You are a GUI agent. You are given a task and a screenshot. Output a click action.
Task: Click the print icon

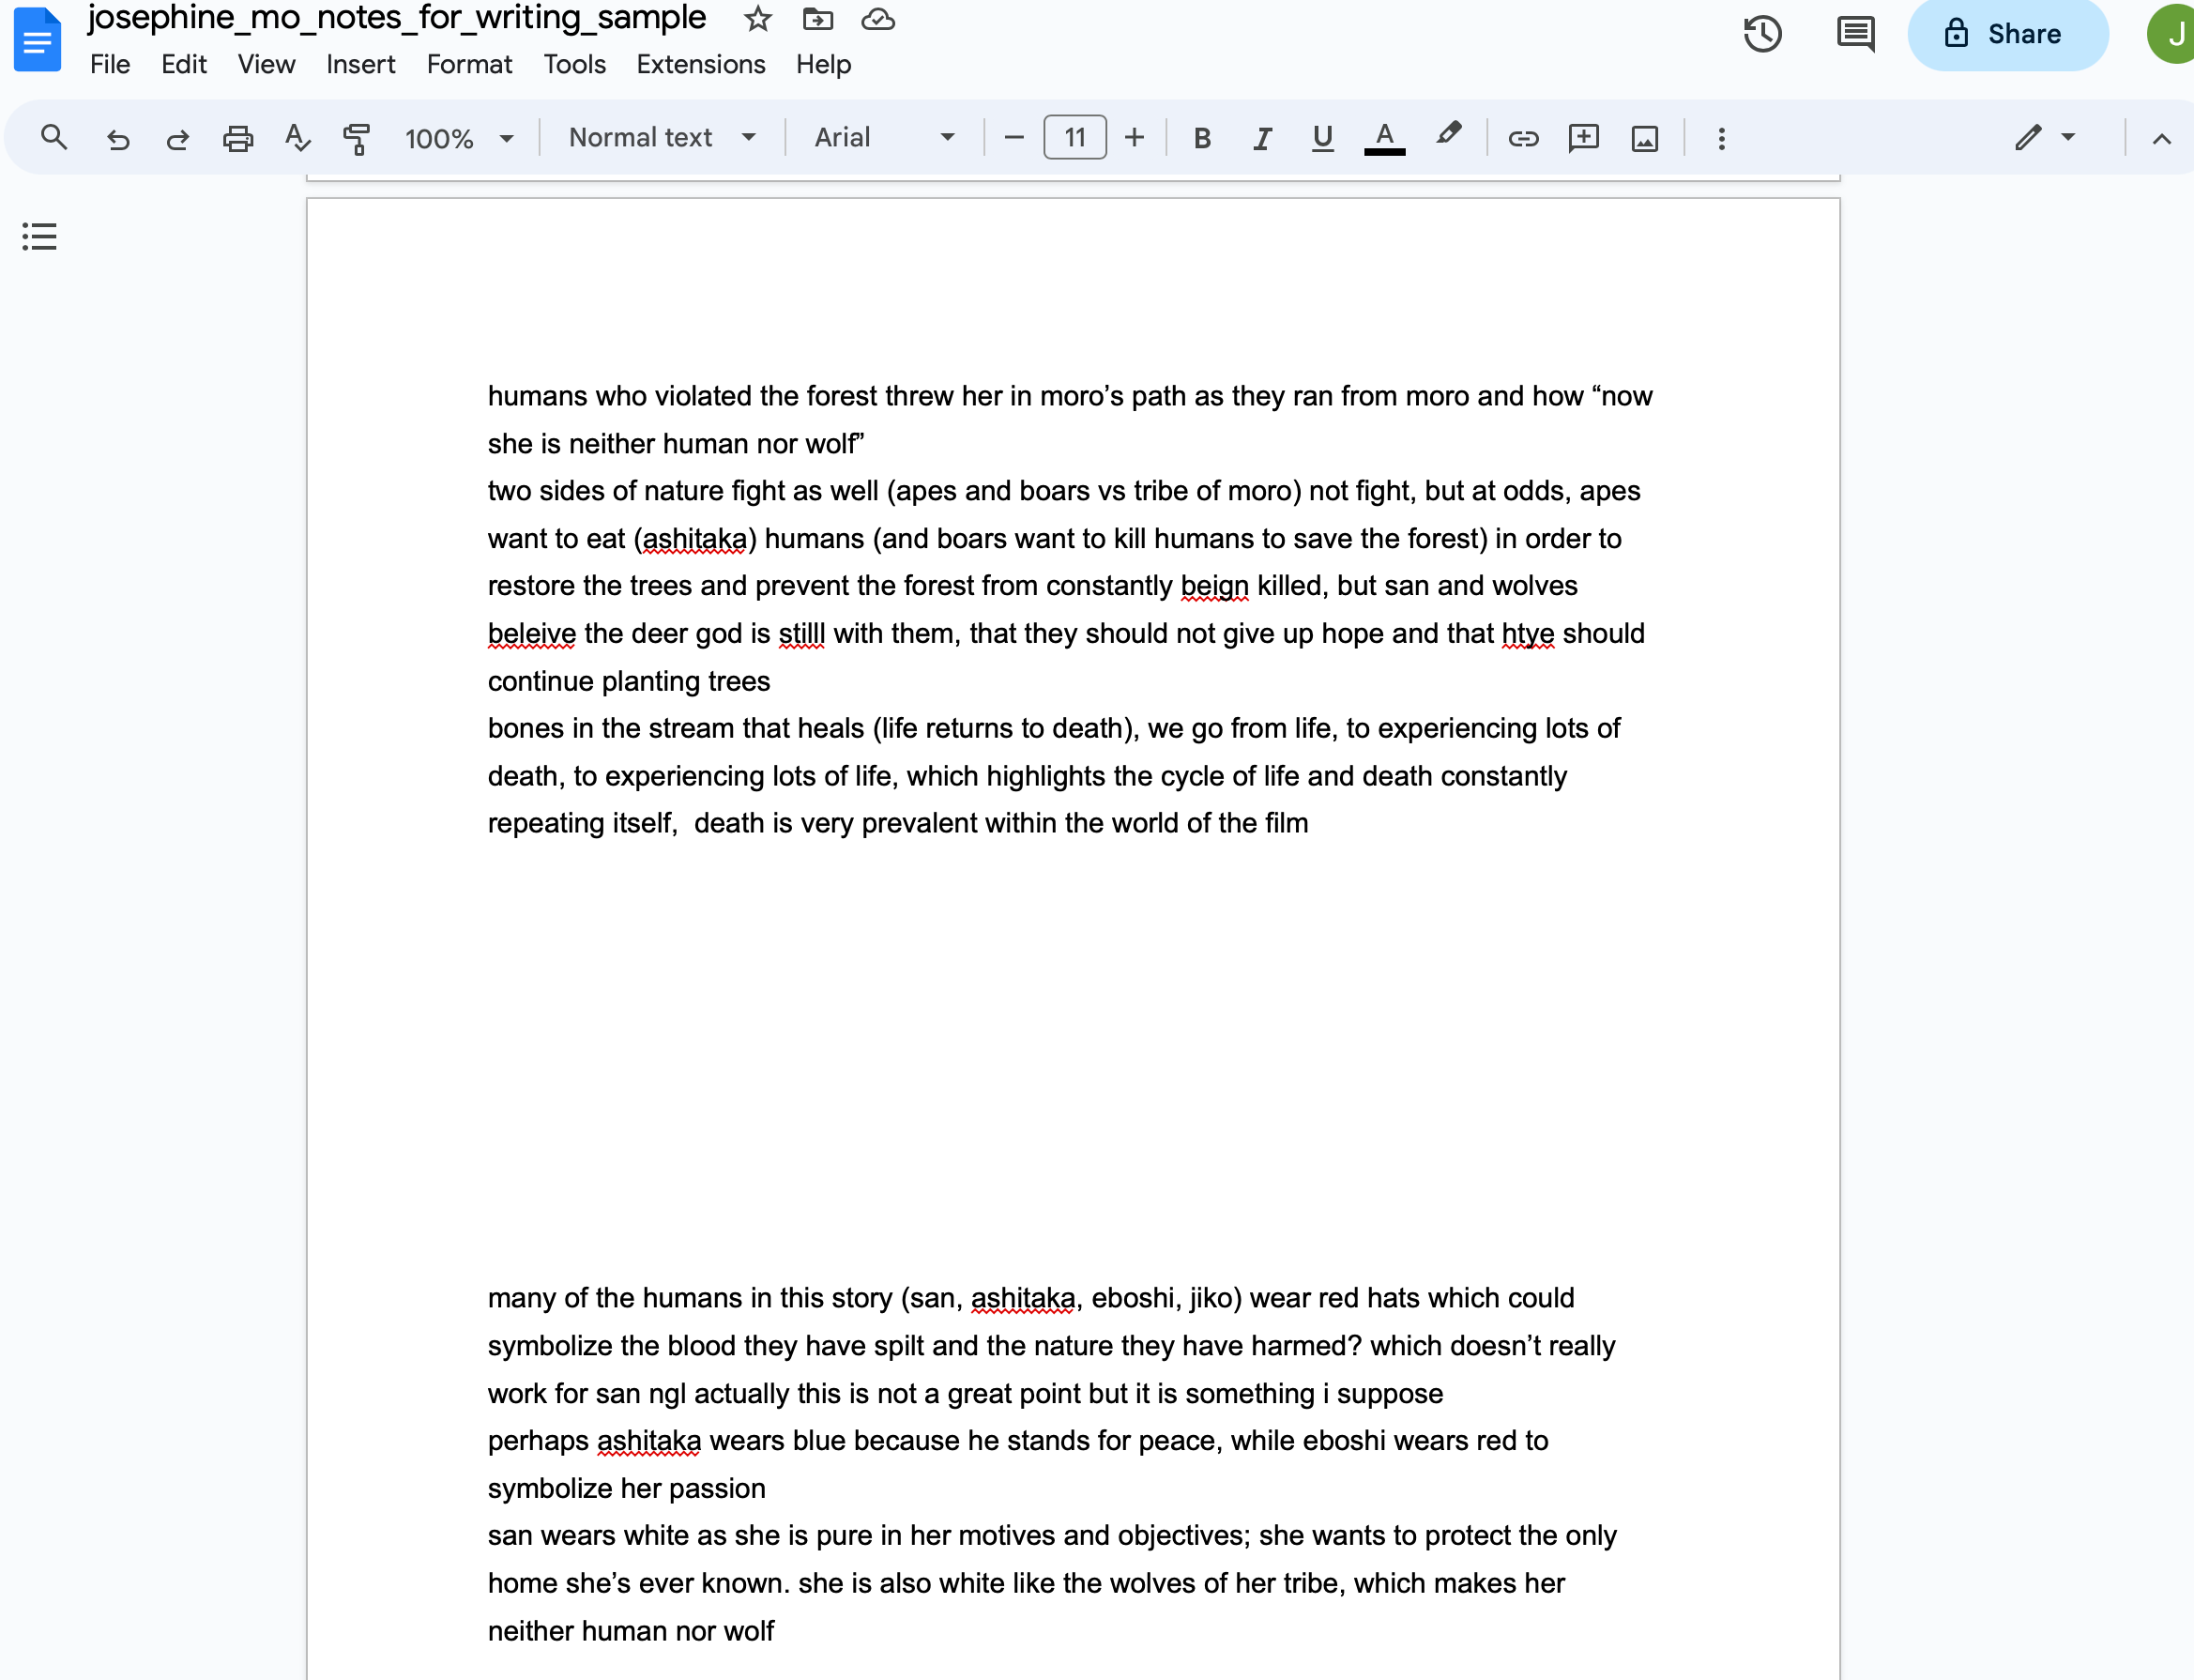(237, 138)
